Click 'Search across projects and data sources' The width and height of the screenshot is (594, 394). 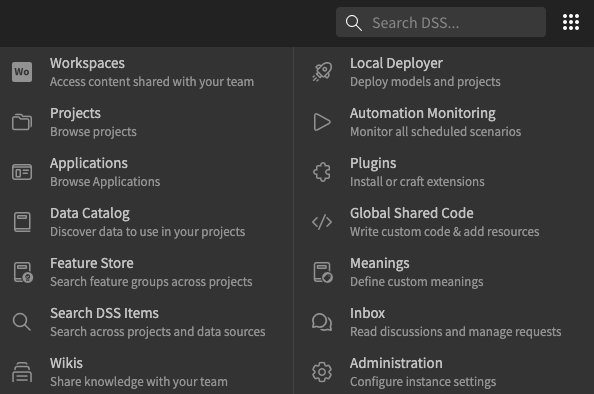pos(158,332)
